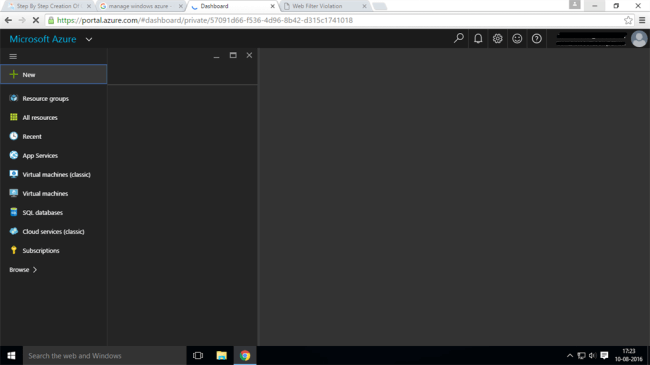The image size is (650, 365).
Task: Bookmark this page with star icon
Action: click(628, 20)
